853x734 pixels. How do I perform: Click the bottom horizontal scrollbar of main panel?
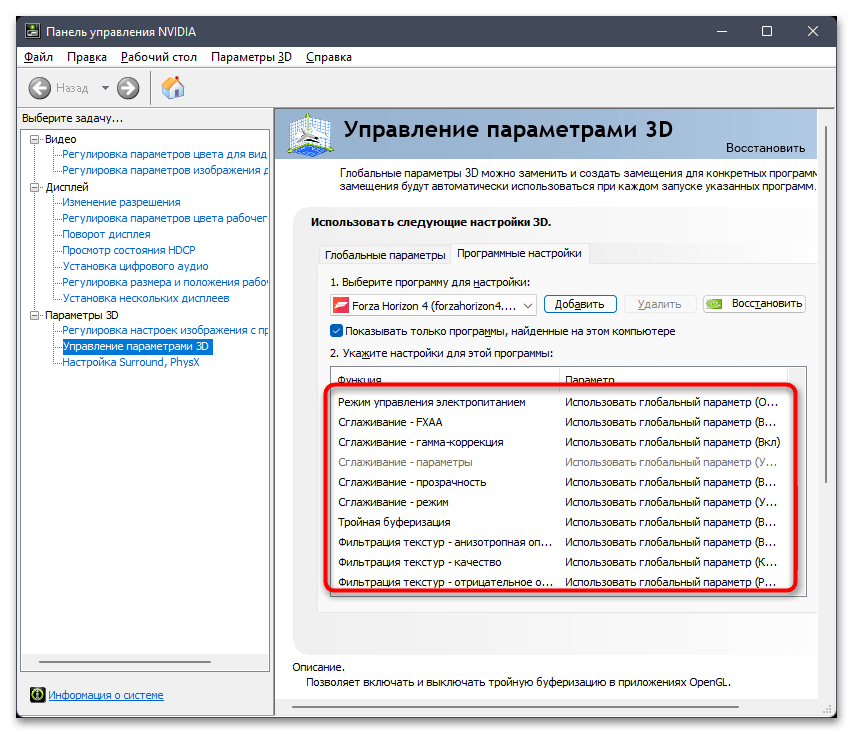click(515, 707)
